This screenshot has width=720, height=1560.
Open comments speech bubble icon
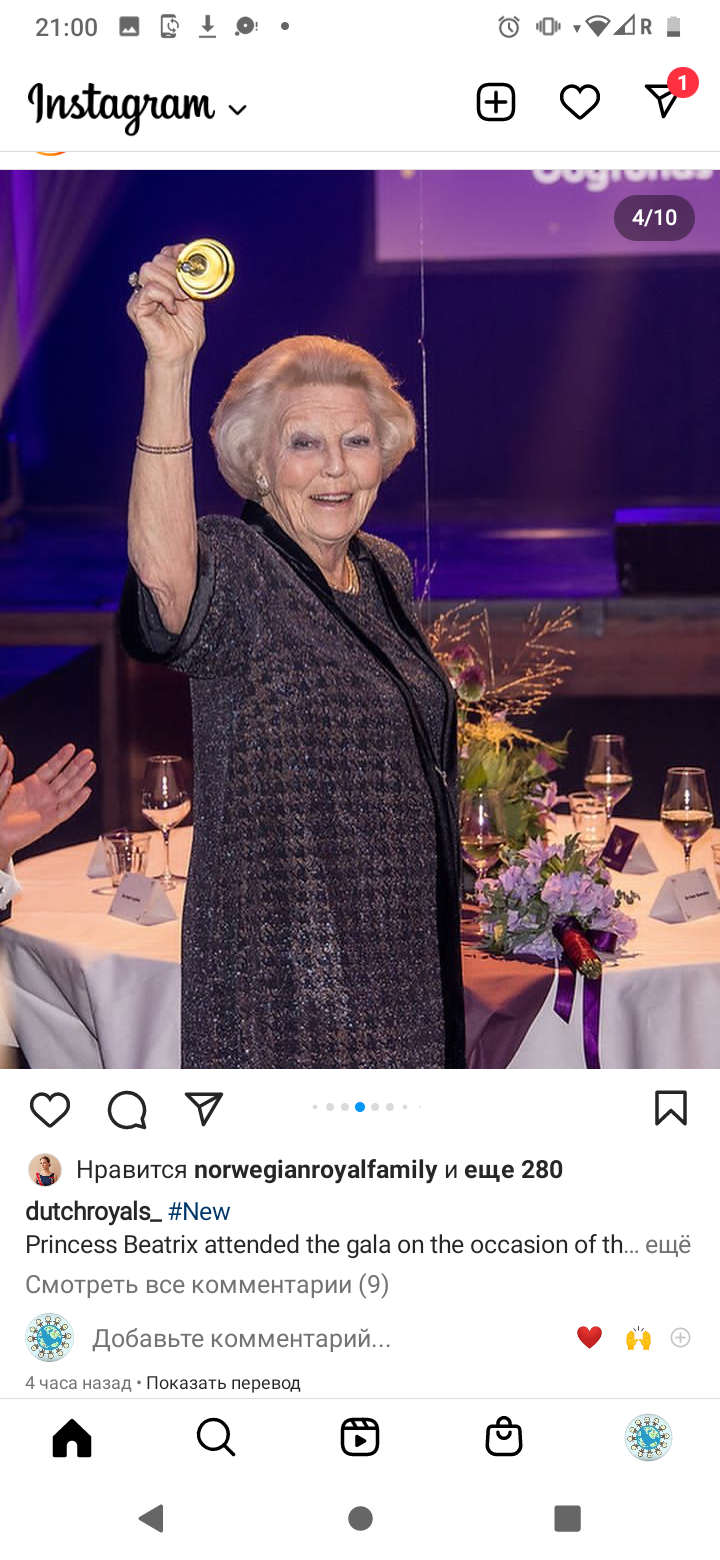point(127,1109)
